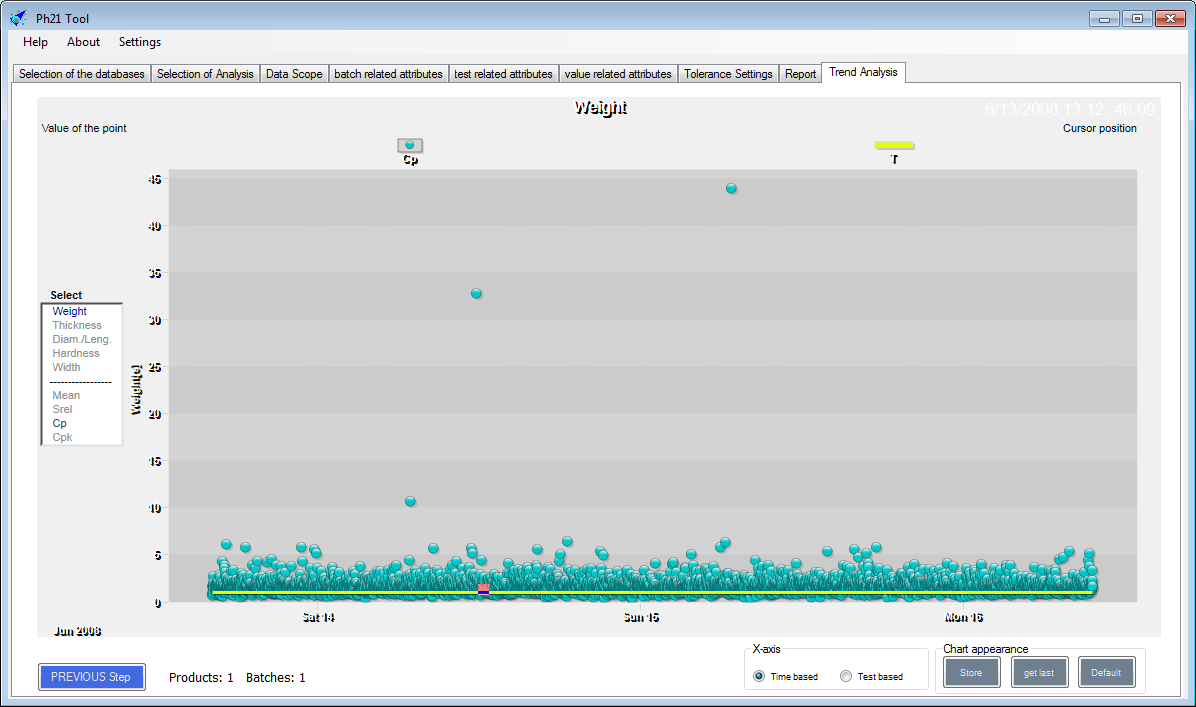1196x707 pixels.
Task: Select Time based X-axis option
Action: click(x=760, y=676)
